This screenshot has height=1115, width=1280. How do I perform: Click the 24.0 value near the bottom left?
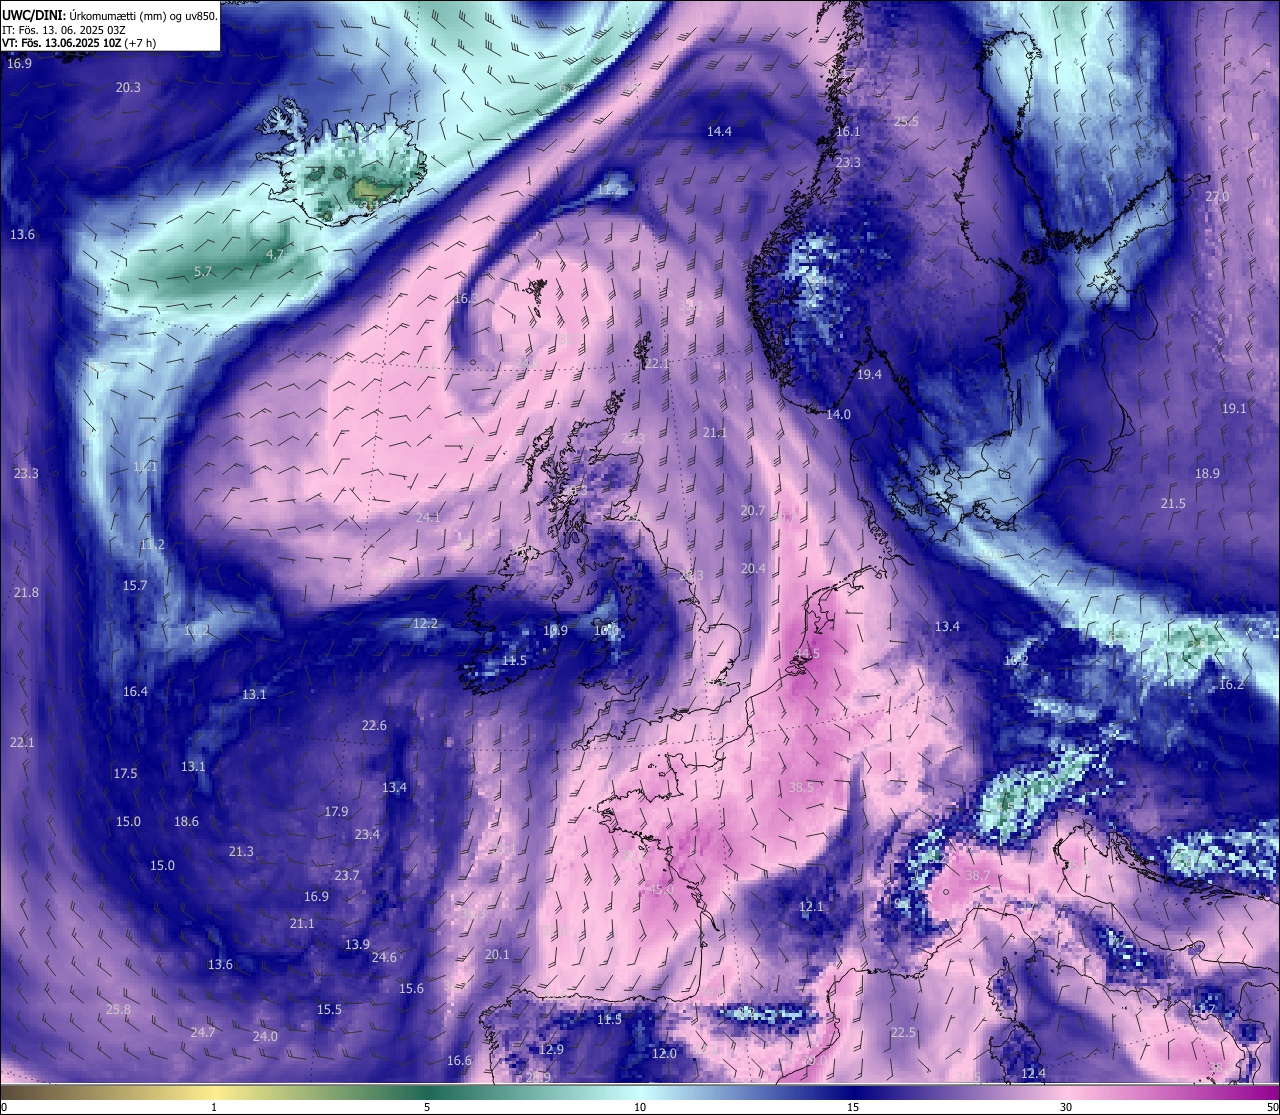(x=265, y=1036)
